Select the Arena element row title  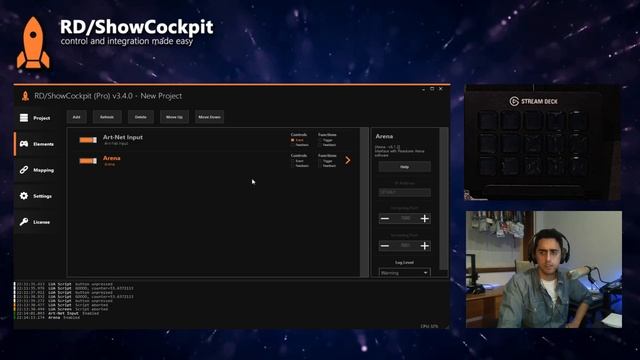click(111, 158)
